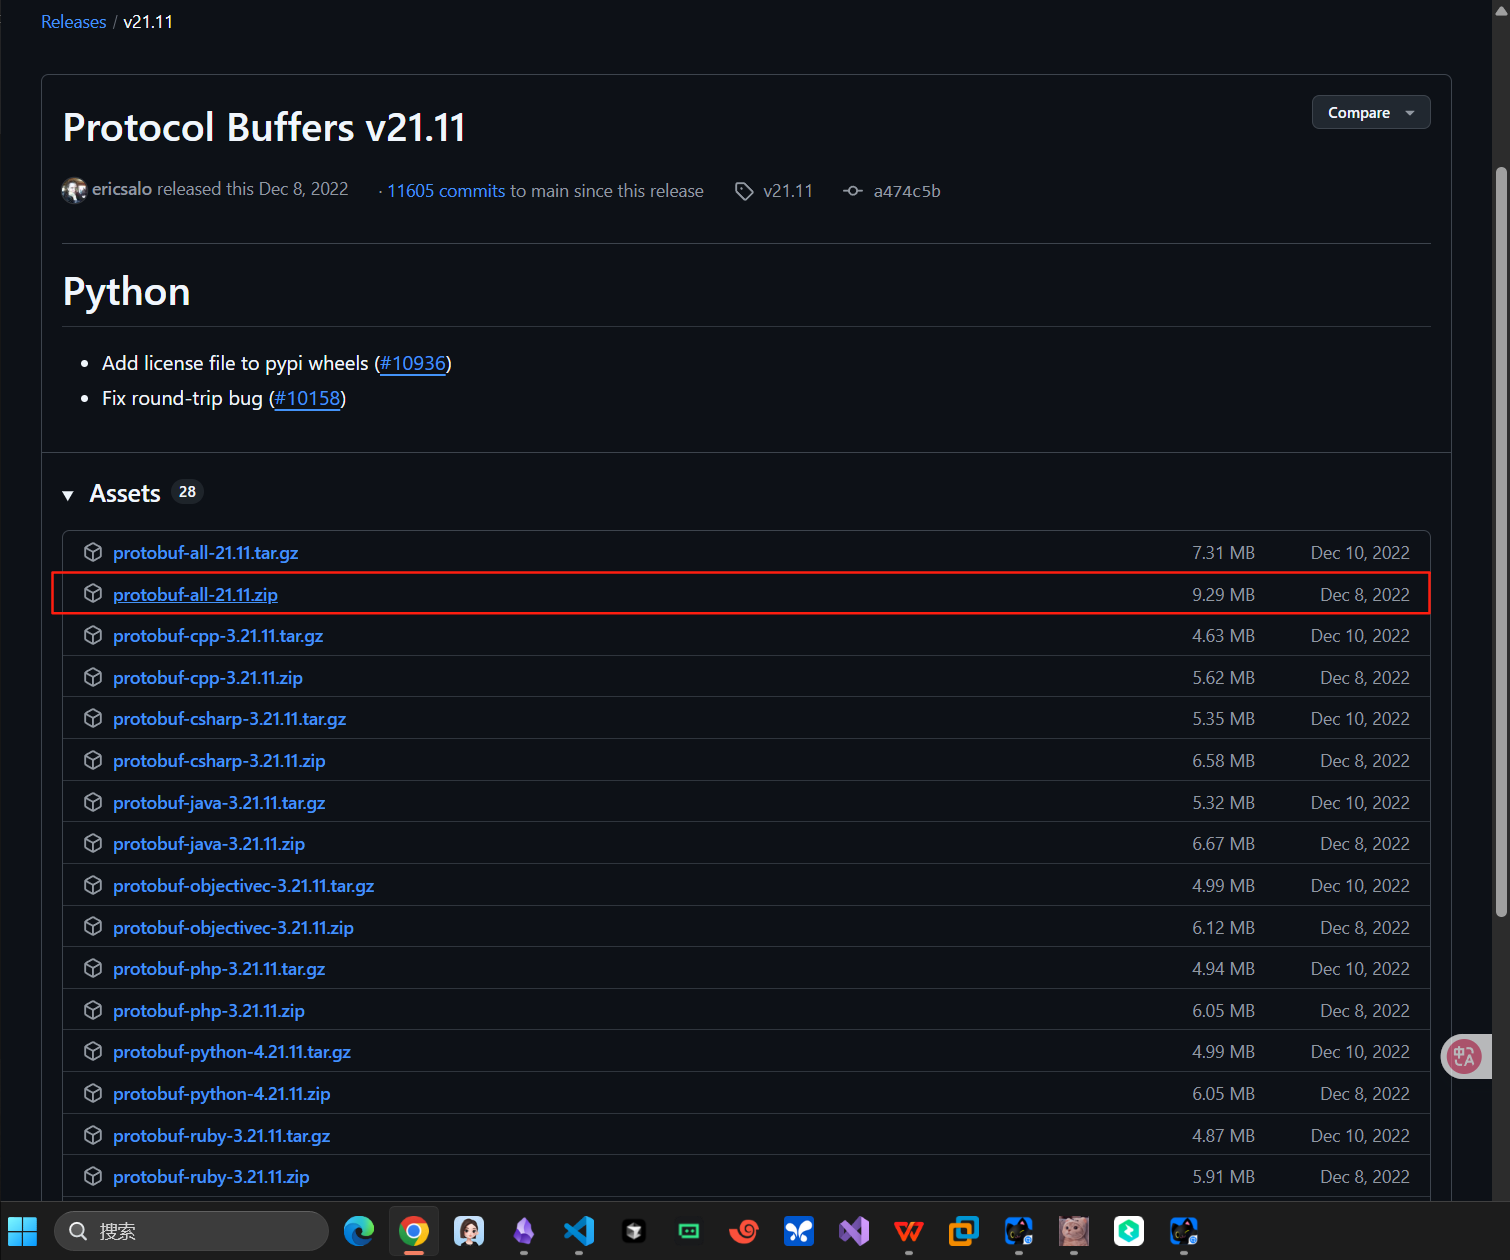Open the cat photo app in taskbar
Screen dimensions: 1510x1260
click(1074, 1231)
